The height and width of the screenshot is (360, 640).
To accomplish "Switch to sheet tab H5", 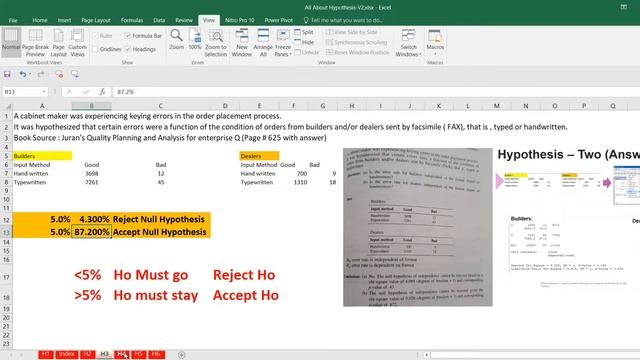I will pyautogui.click(x=139, y=354).
